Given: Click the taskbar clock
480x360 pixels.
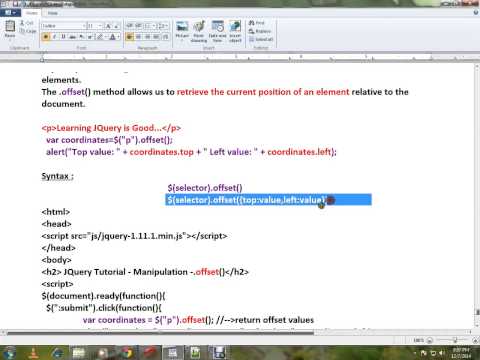Looking at the screenshot, I should [461, 352].
